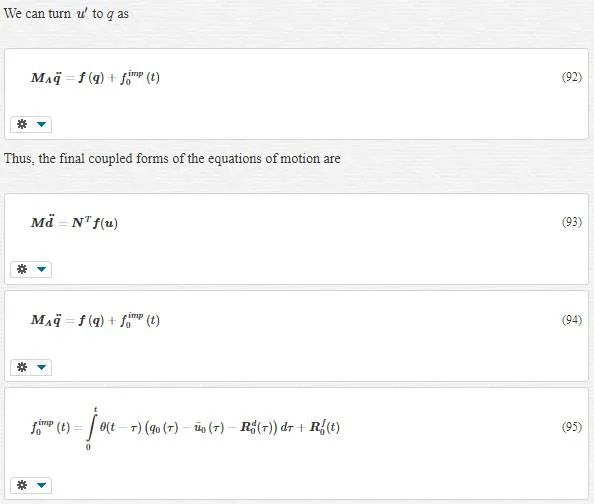Image resolution: width=594 pixels, height=504 pixels.
Task: Click equation number (93) label
Action: pyautogui.click(x=572, y=222)
